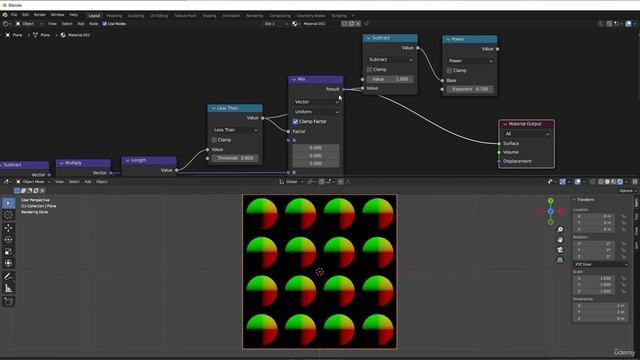Toggle lock on Scale X field
This screenshot has height=360, width=640.
click(x=623, y=278)
